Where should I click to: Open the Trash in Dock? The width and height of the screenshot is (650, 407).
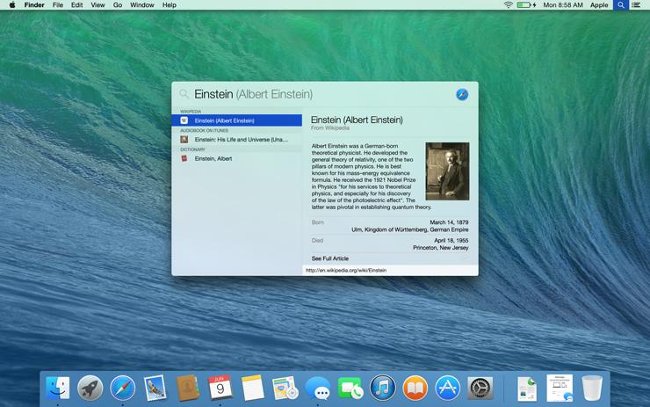coord(592,388)
